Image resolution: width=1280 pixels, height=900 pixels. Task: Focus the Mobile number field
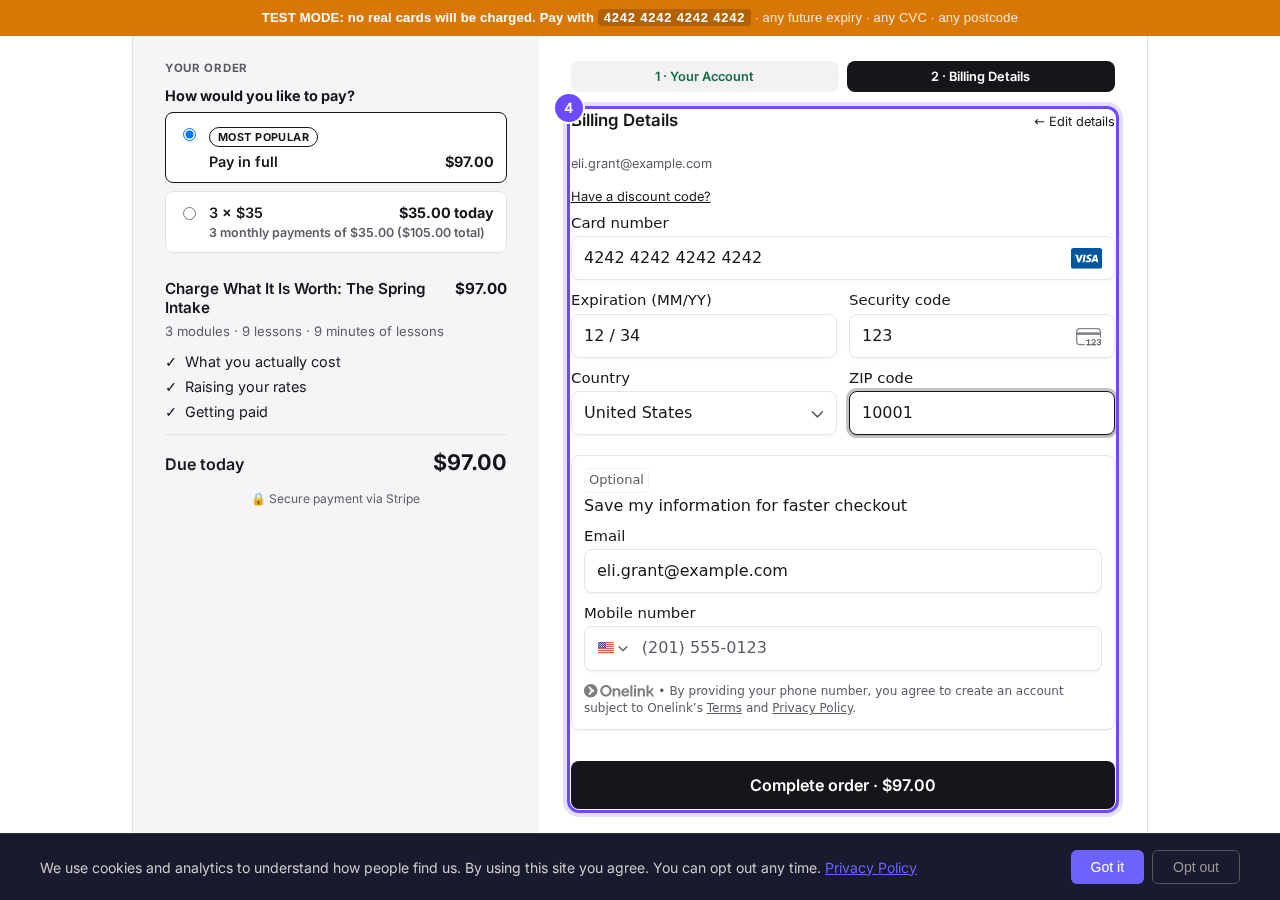pos(843,648)
